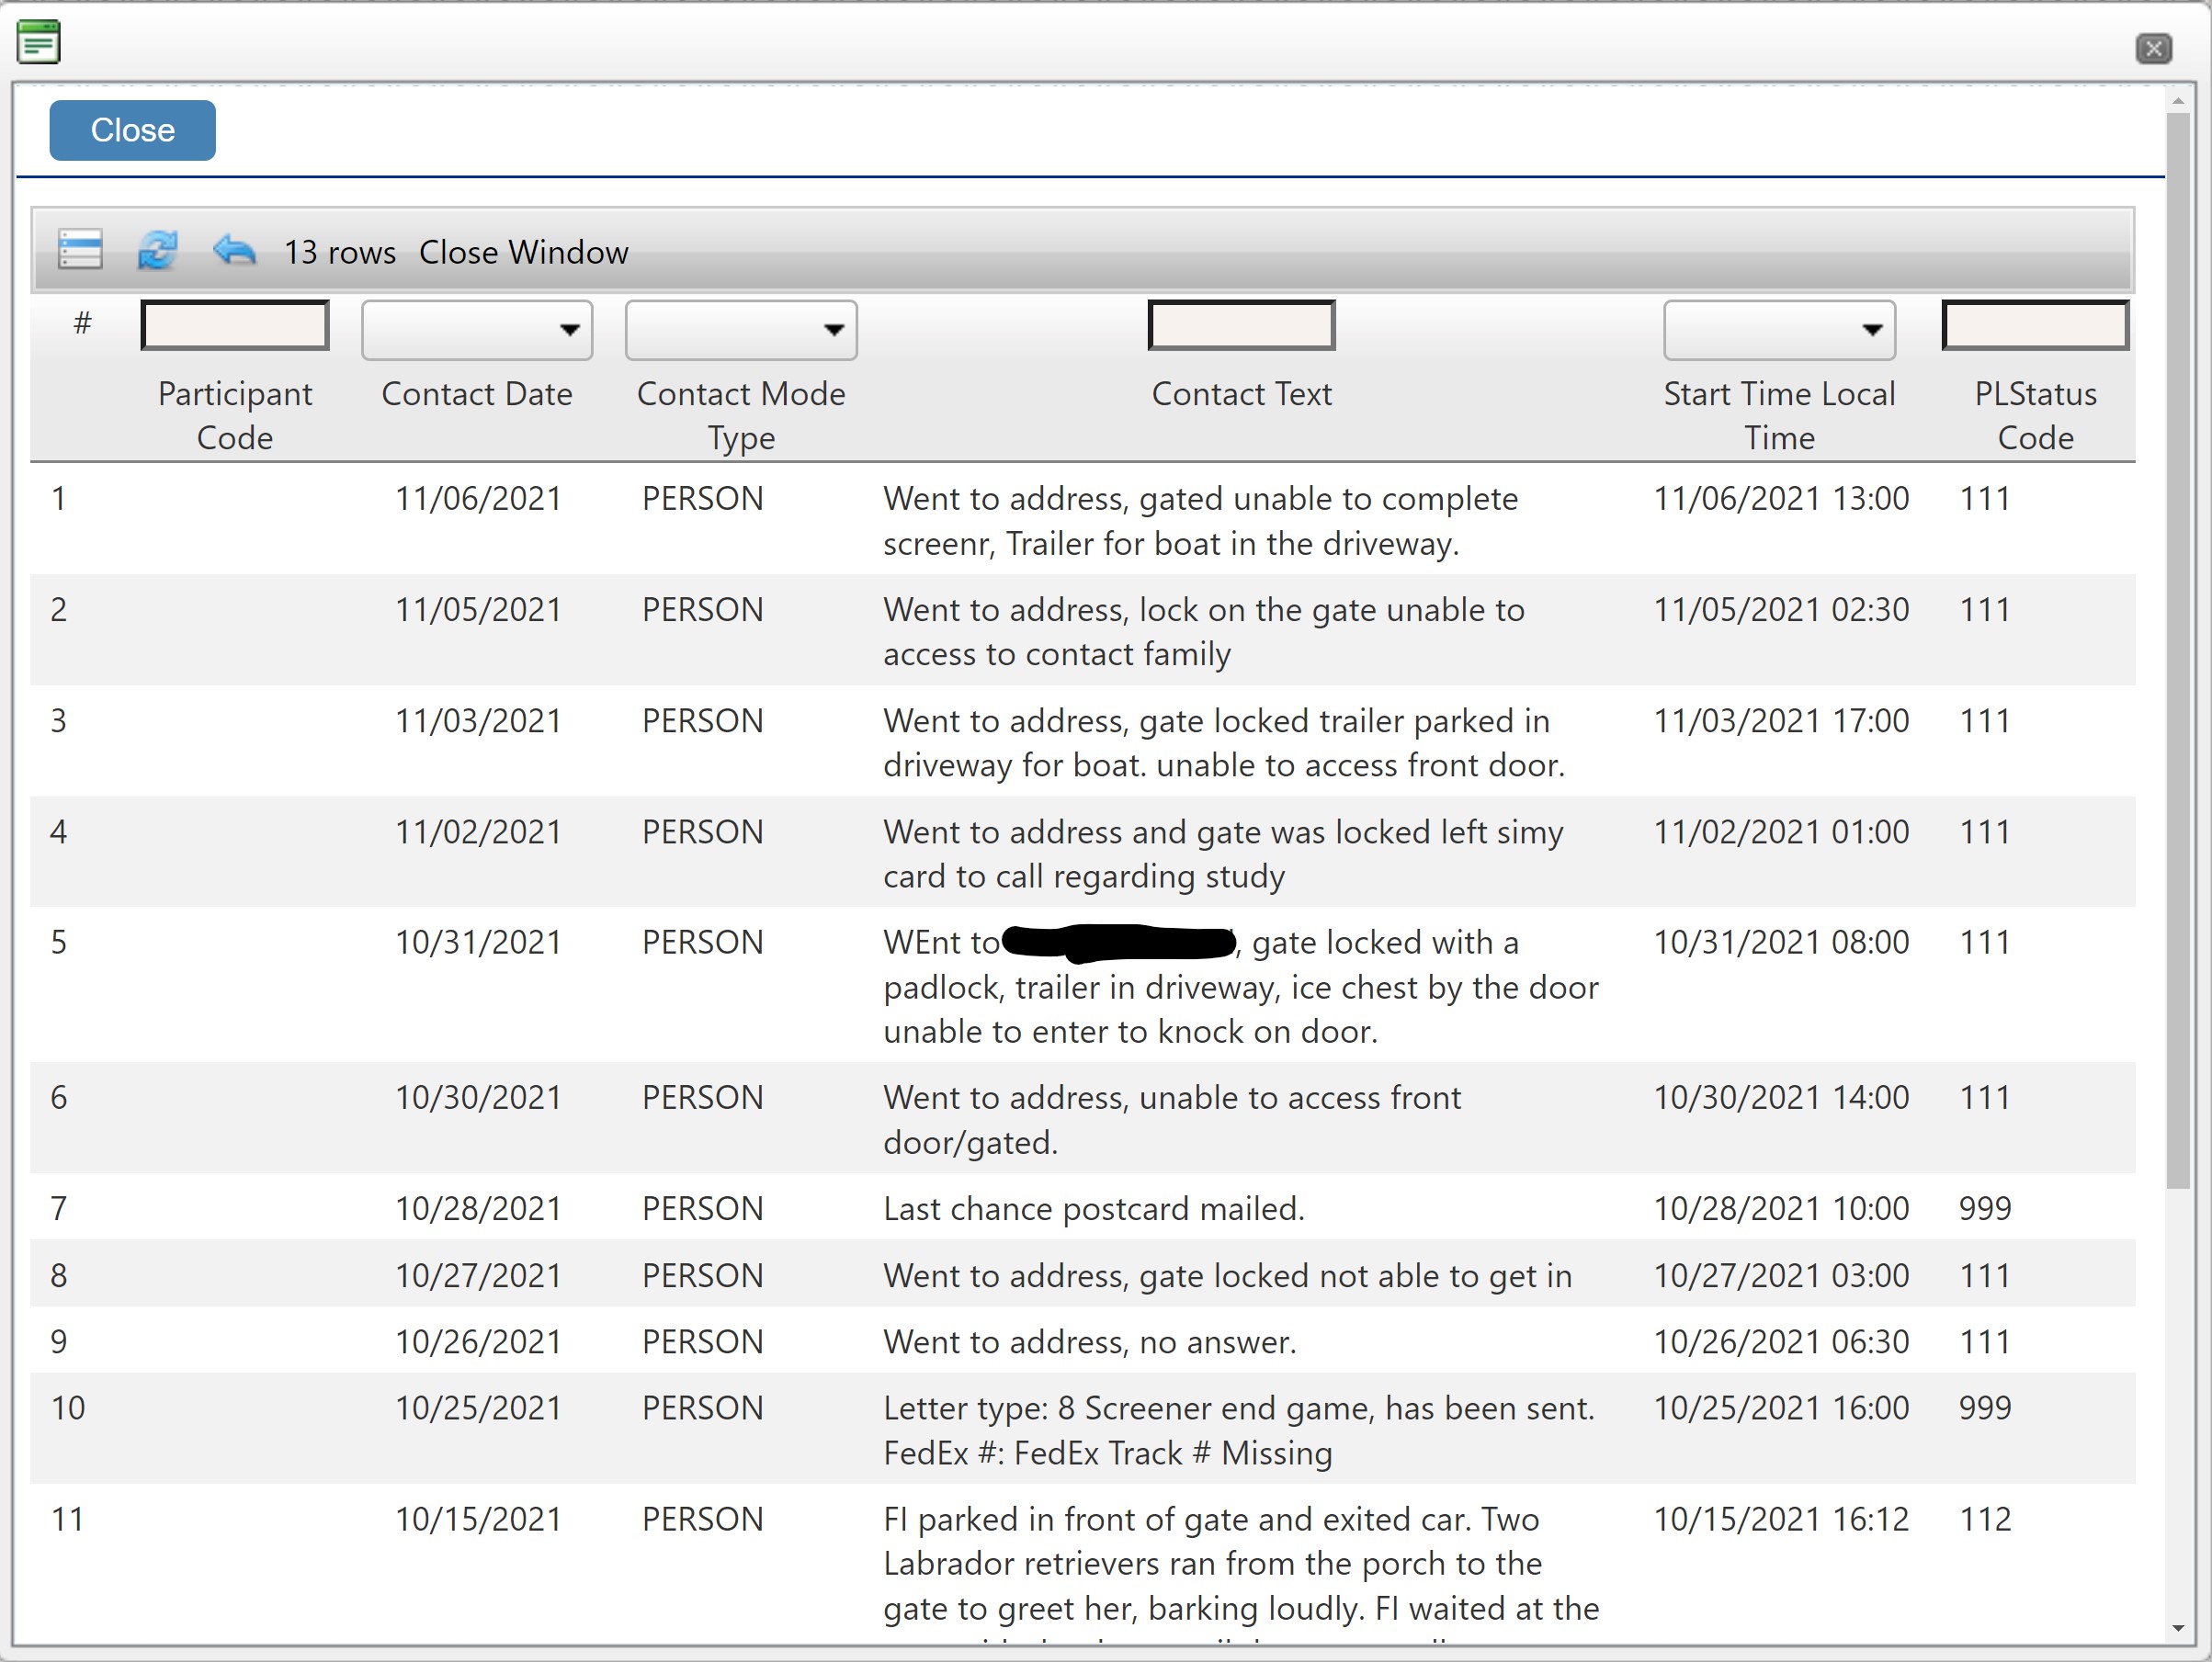Screen dimensions: 2212x1662
Task: Click 'gated unable to complete' contact text
Action: pos(1329,499)
